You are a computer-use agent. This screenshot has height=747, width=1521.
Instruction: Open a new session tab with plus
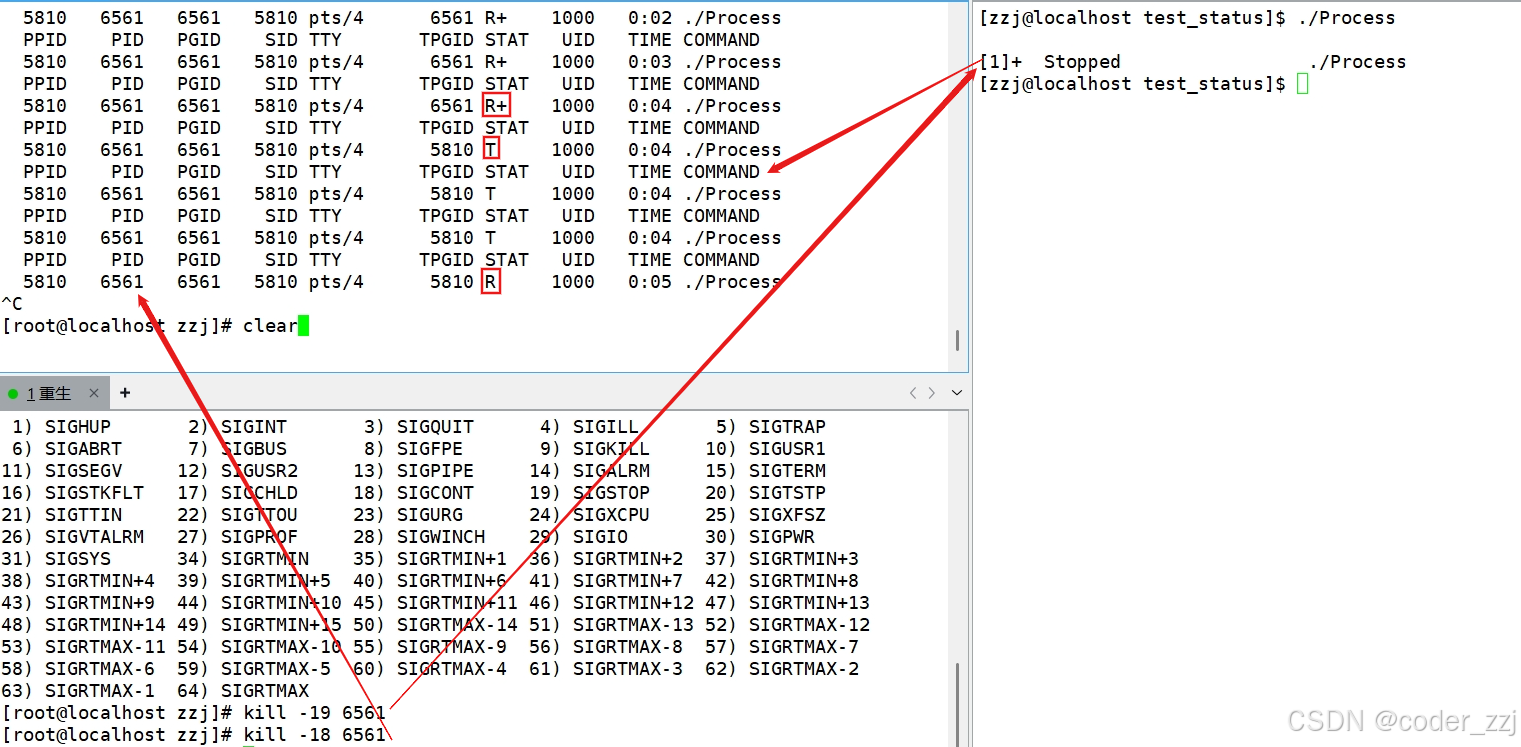[125, 393]
